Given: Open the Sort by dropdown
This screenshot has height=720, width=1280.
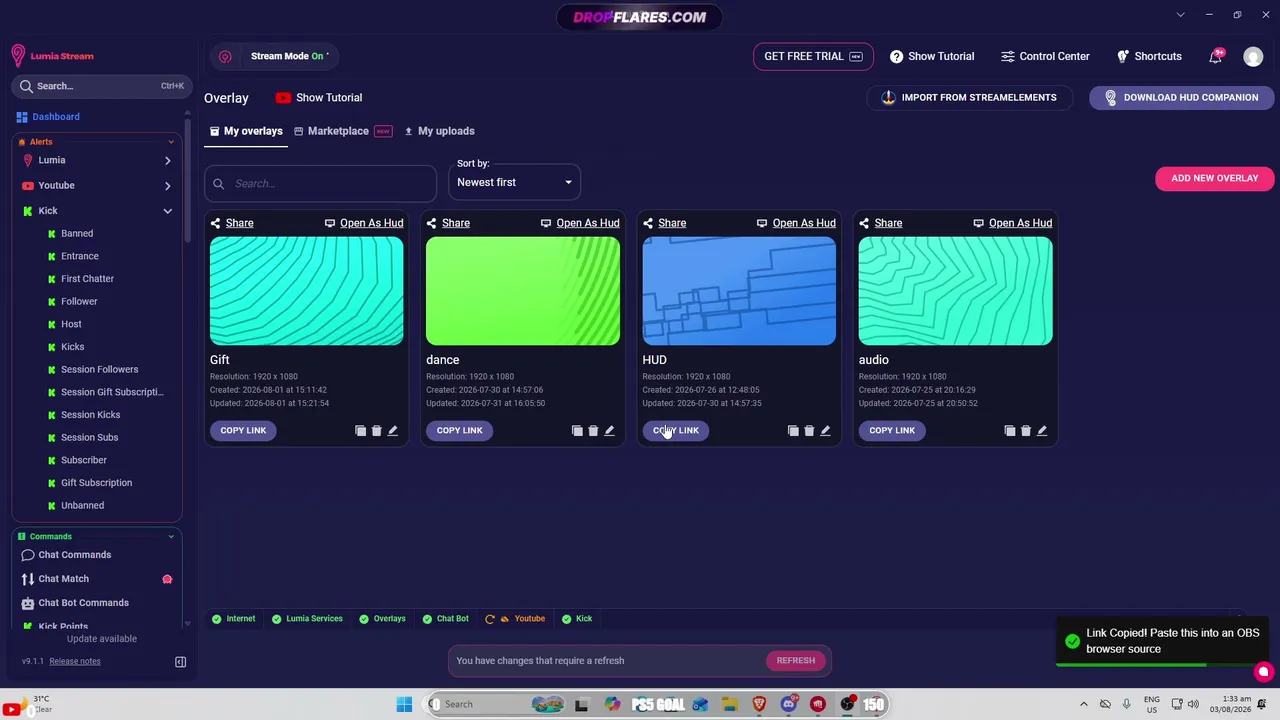Looking at the screenshot, I should (x=514, y=182).
